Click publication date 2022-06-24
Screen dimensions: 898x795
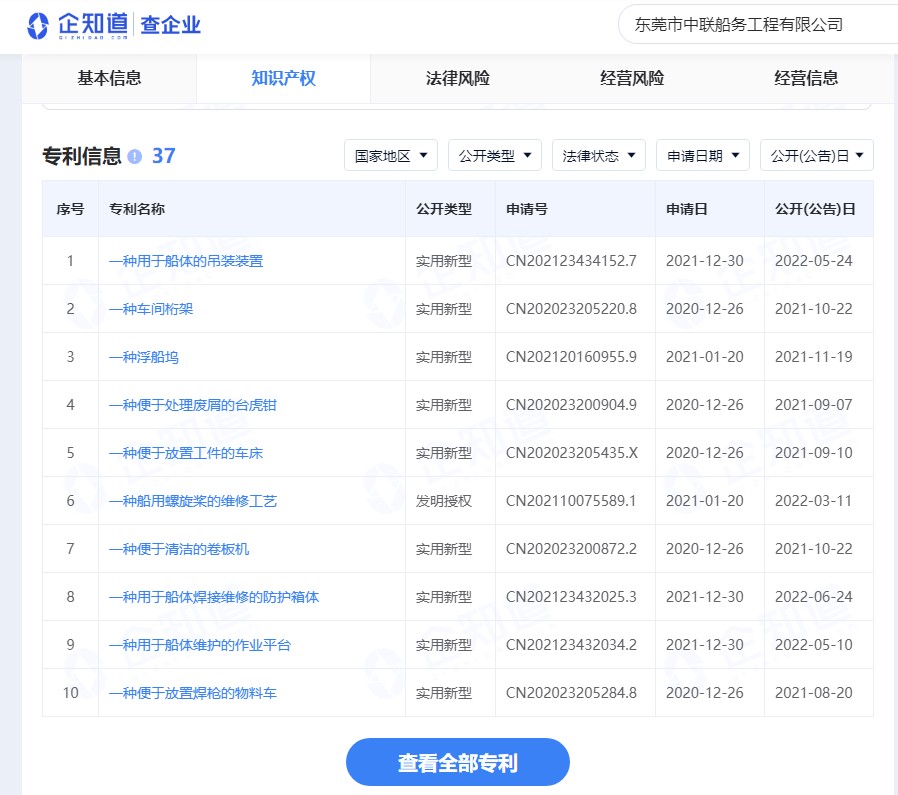(814, 597)
